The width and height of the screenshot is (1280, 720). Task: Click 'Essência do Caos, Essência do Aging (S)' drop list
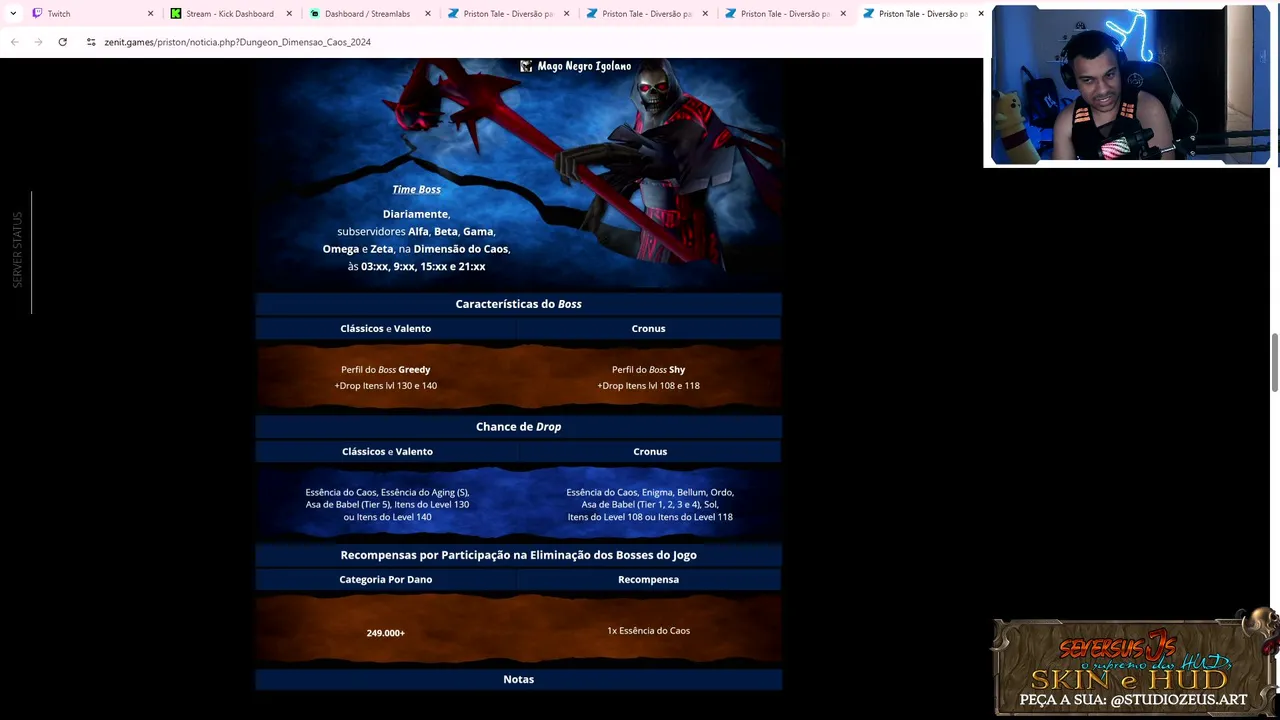point(387,505)
